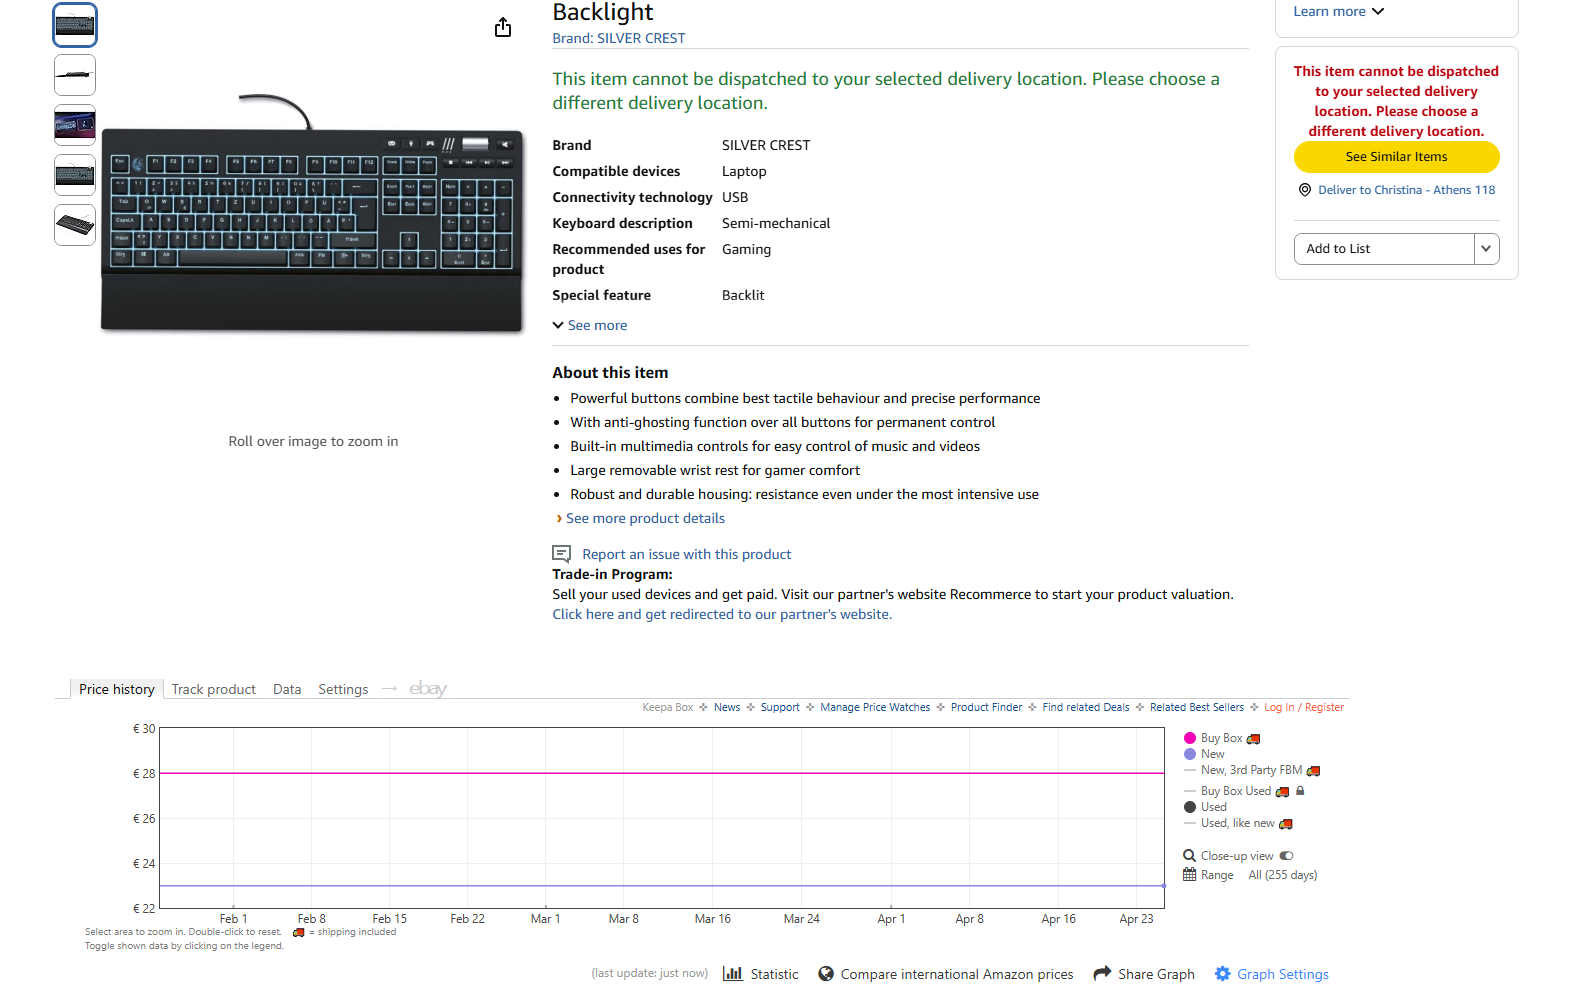Click the share icon above product image

(503, 27)
